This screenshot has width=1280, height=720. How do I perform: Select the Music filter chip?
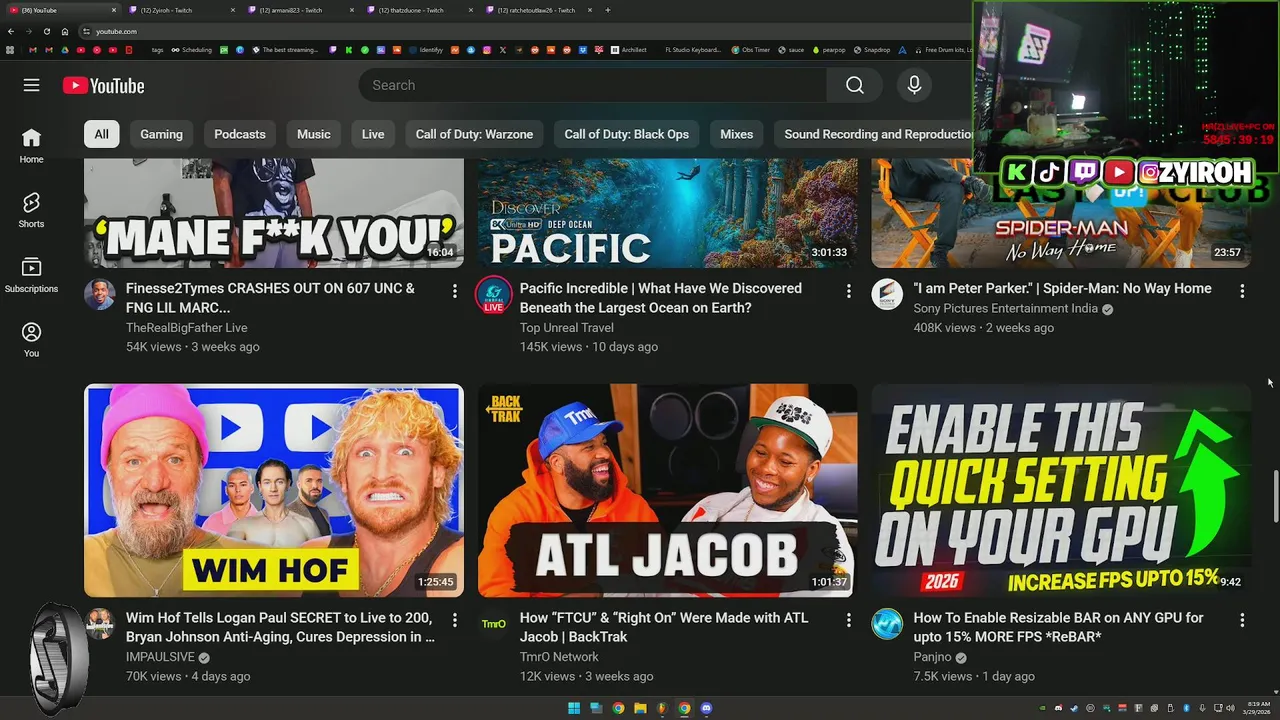[313, 134]
